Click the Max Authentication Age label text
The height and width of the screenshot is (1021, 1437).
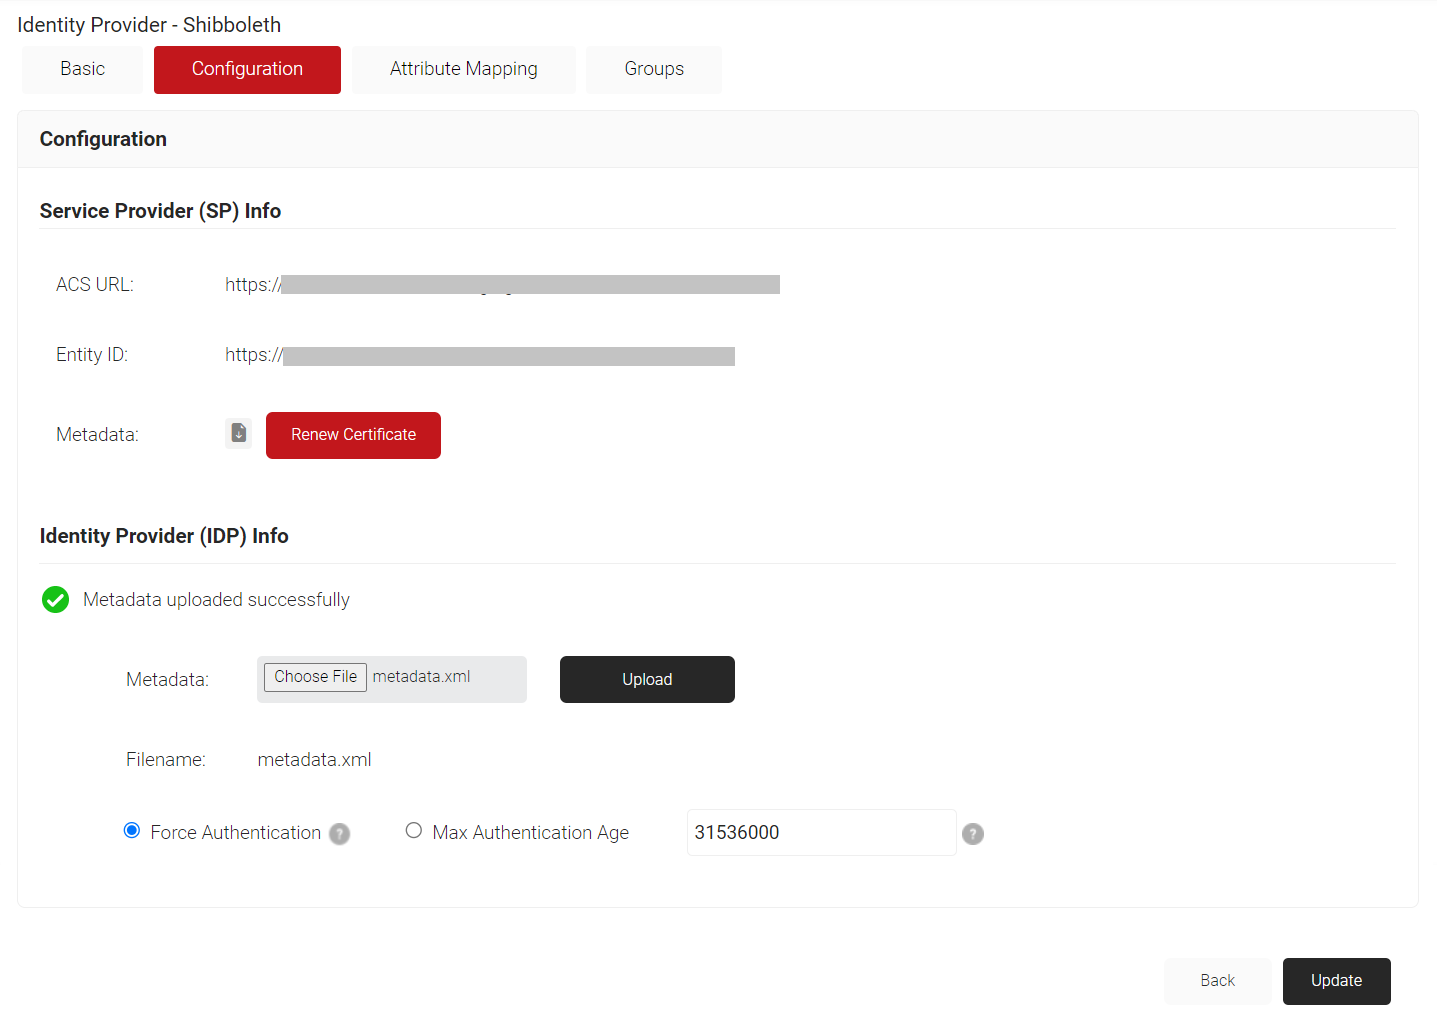tap(531, 833)
